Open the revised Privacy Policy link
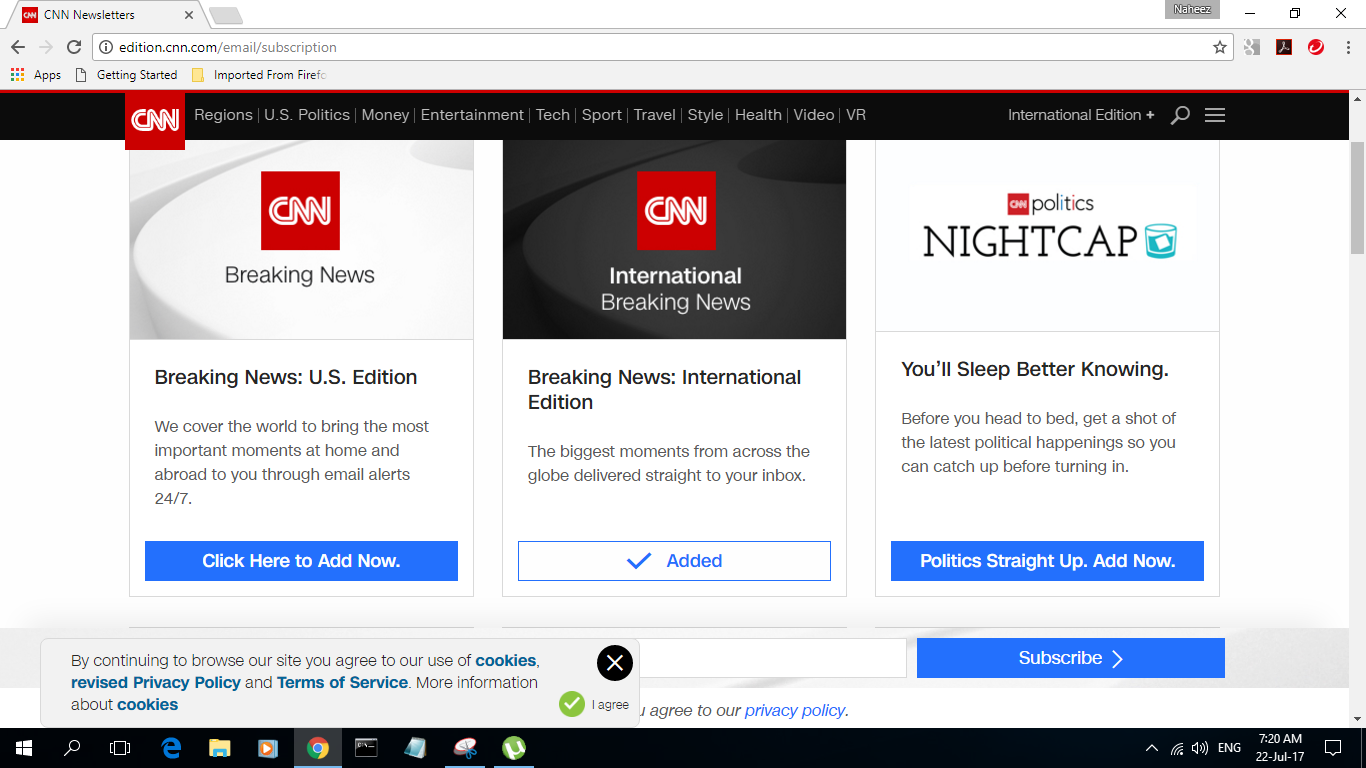 pyautogui.click(x=156, y=682)
